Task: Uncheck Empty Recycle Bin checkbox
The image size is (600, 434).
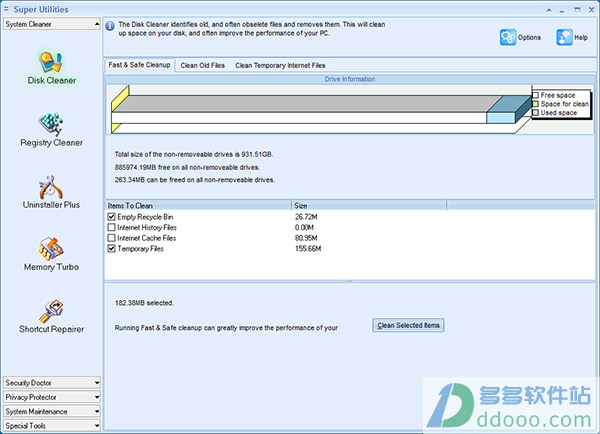Action: [111, 217]
